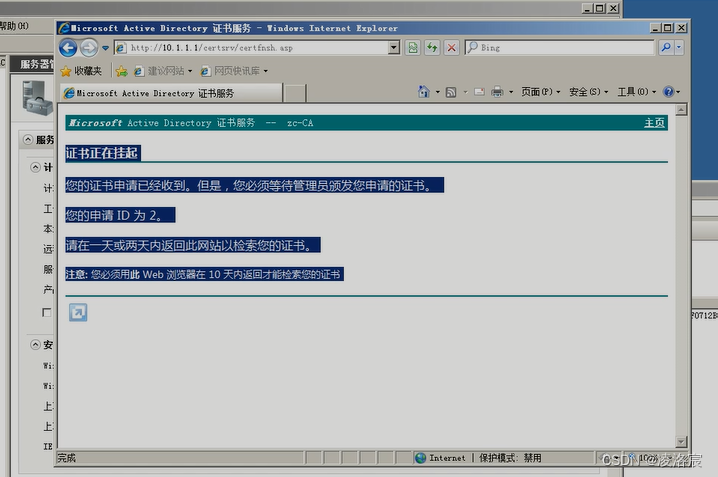Click the 您的申请 ID 为 2 text
Viewport: 718px width, 477px height.
(x=114, y=215)
